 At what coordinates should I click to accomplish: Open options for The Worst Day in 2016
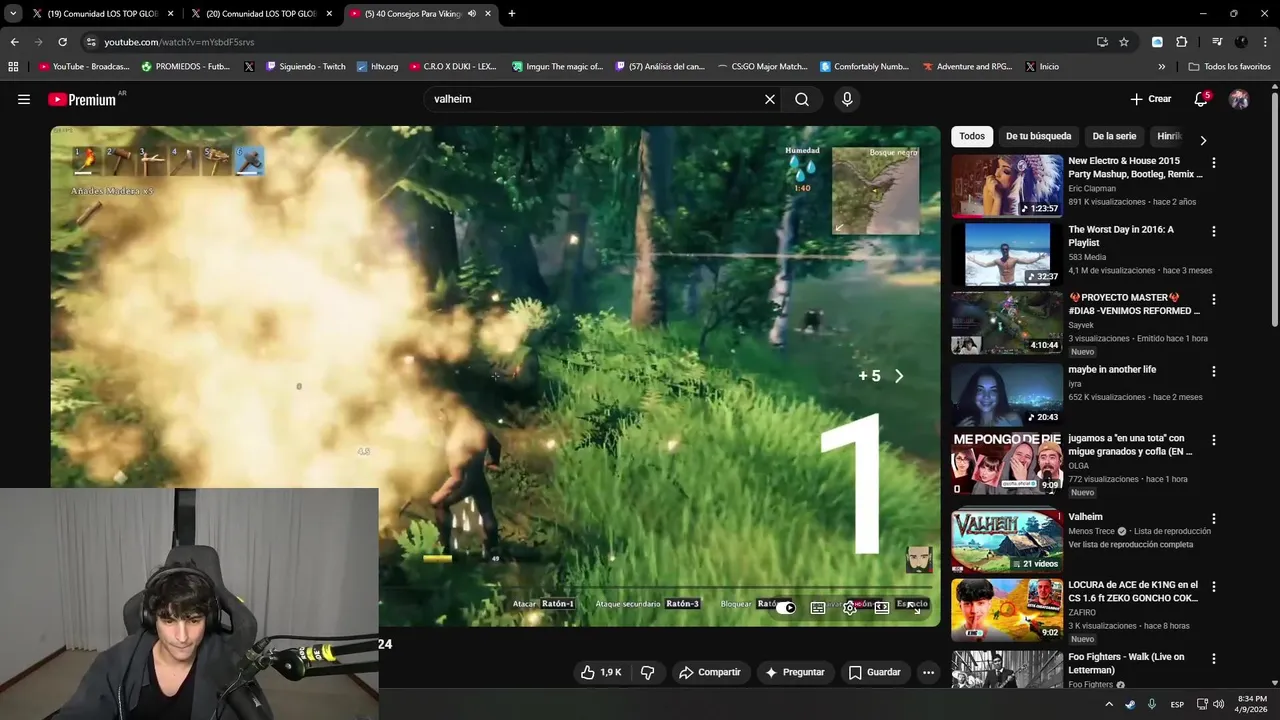tap(1214, 231)
